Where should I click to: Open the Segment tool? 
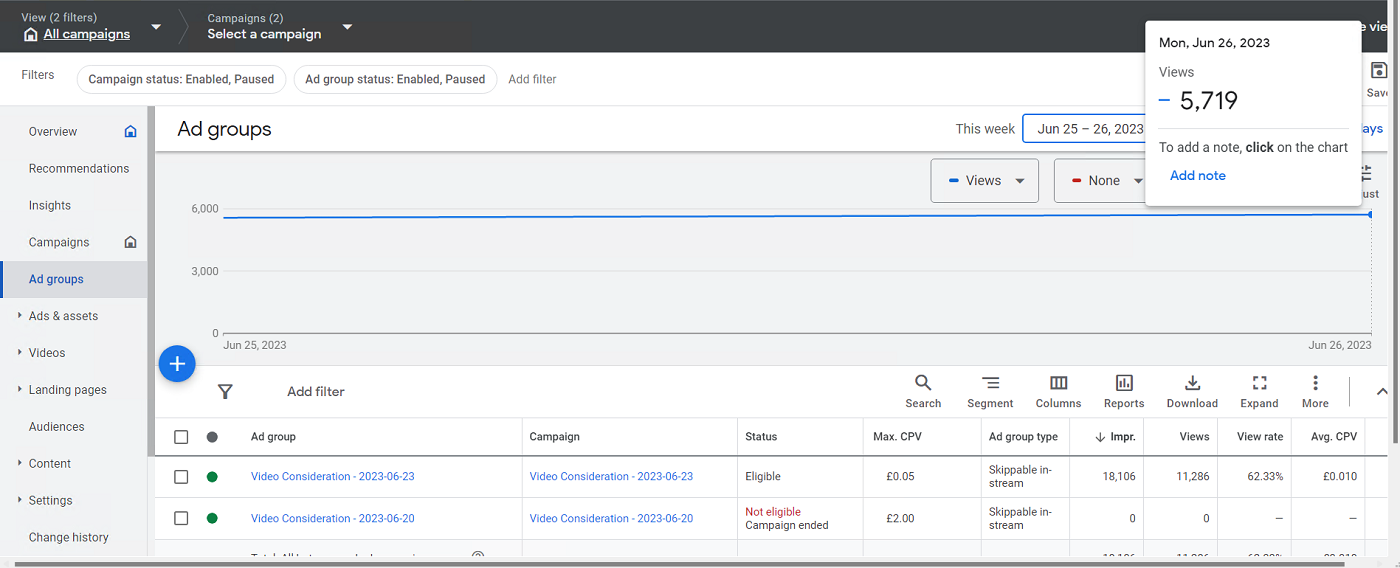(990, 392)
